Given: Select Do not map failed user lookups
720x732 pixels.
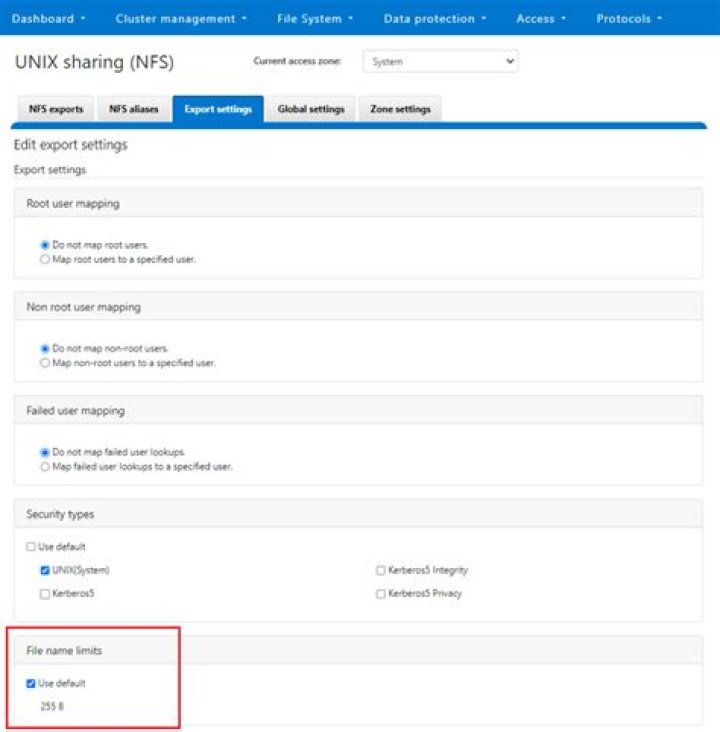Looking at the screenshot, I should [x=45, y=452].
